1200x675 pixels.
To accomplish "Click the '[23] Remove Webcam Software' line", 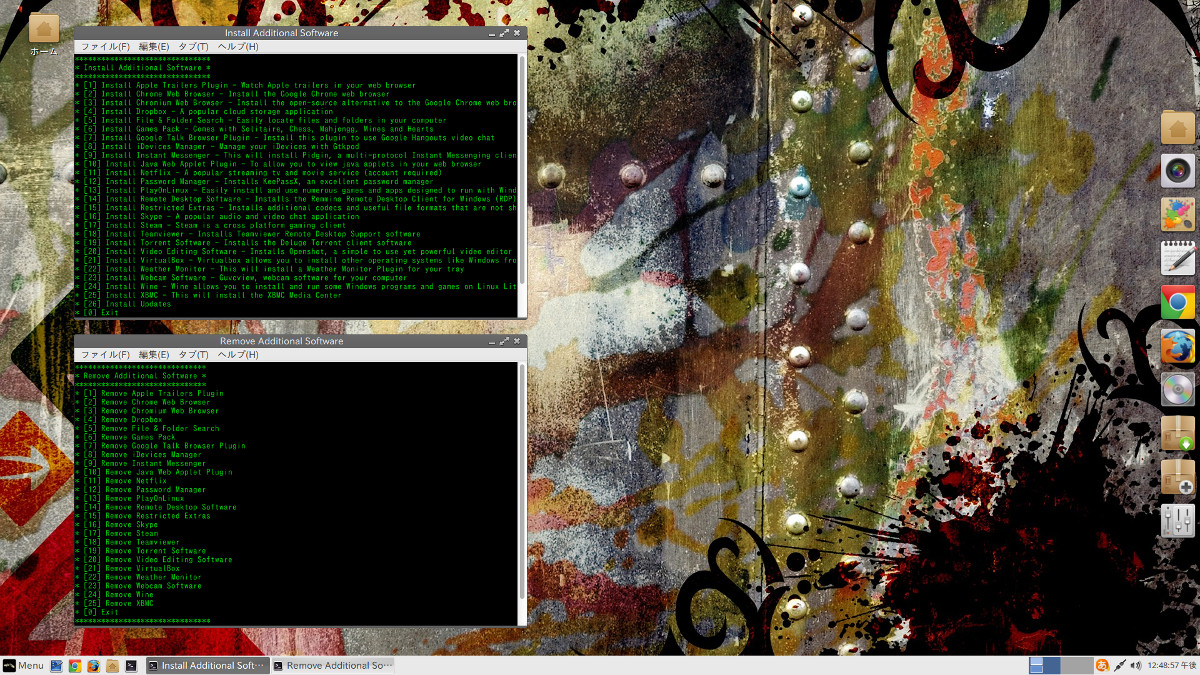I will click(137, 586).
